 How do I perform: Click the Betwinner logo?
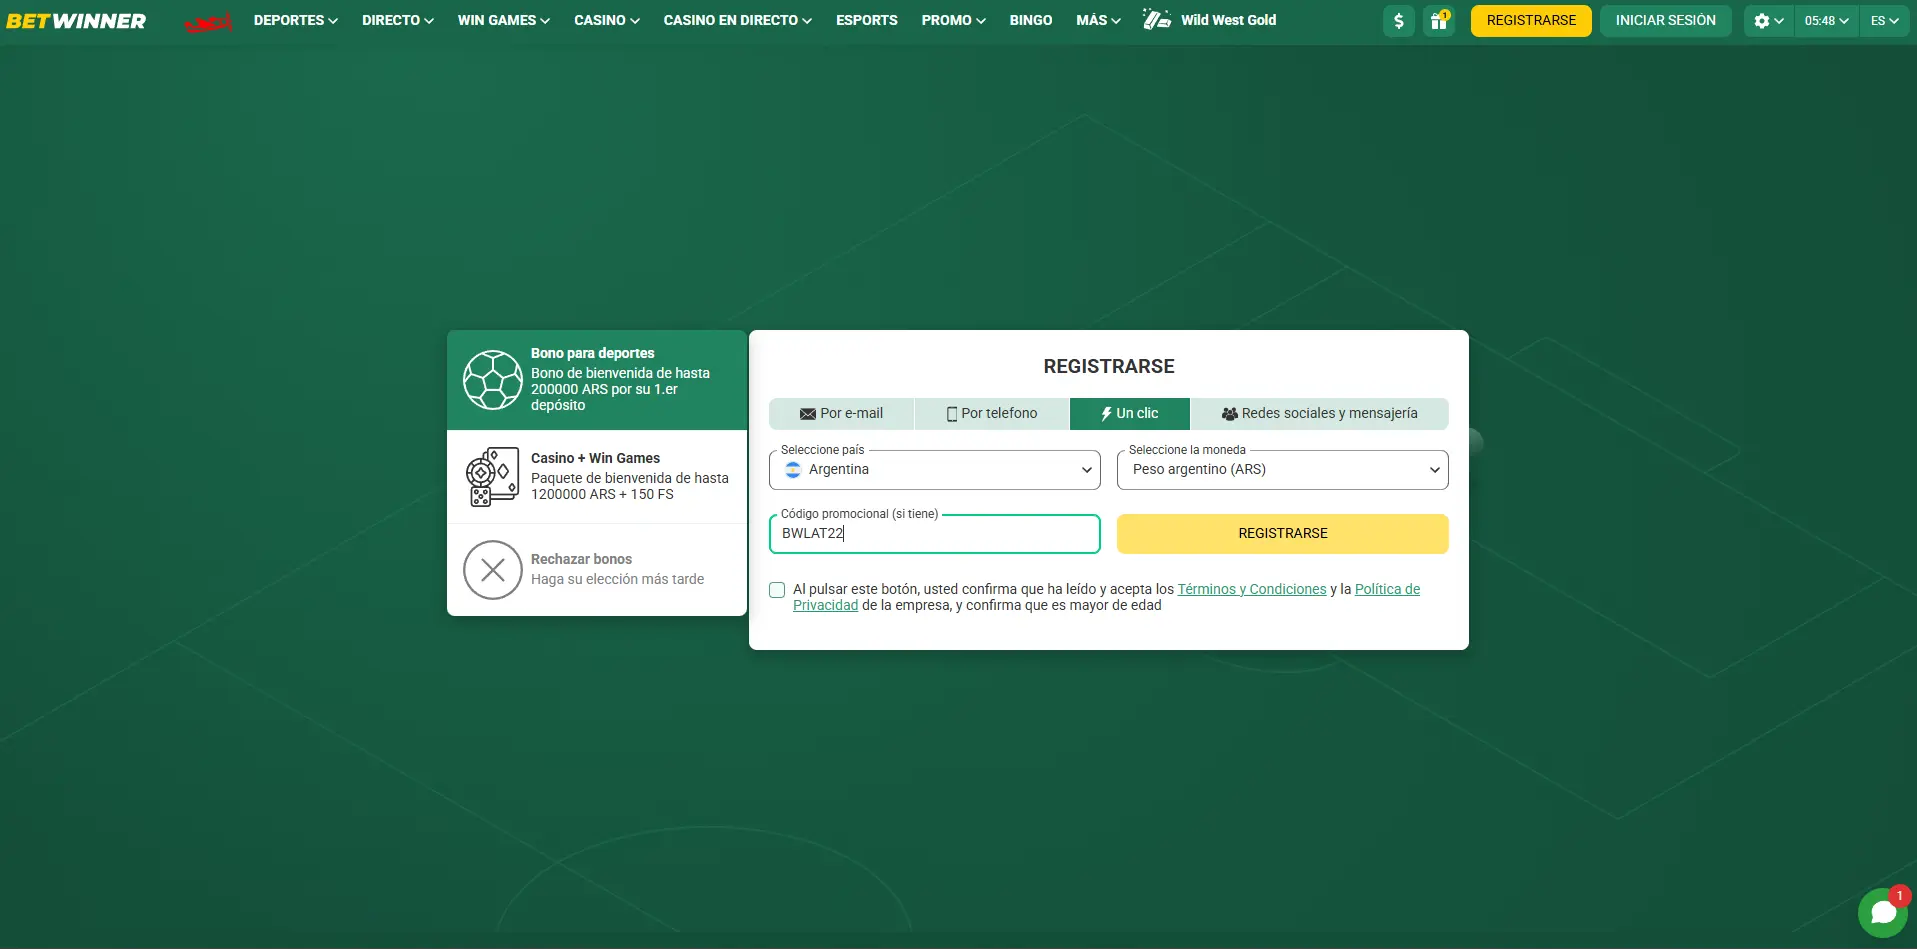[x=76, y=21]
